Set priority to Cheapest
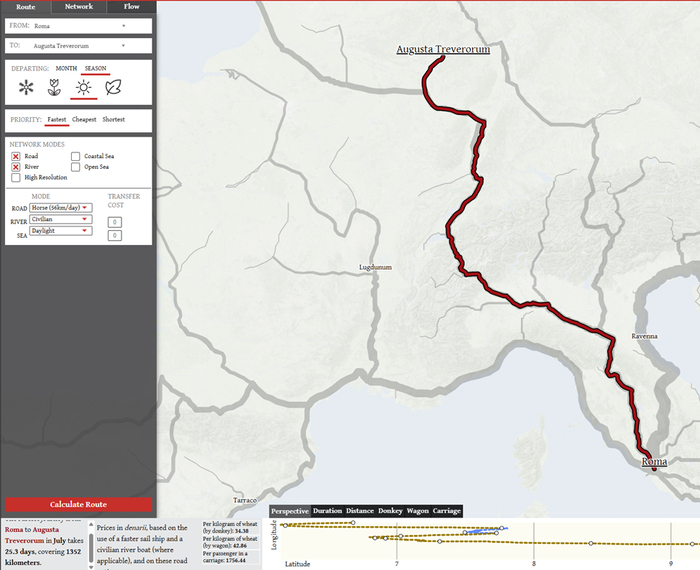The height and width of the screenshot is (570, 700). click(x=84, y=120)
